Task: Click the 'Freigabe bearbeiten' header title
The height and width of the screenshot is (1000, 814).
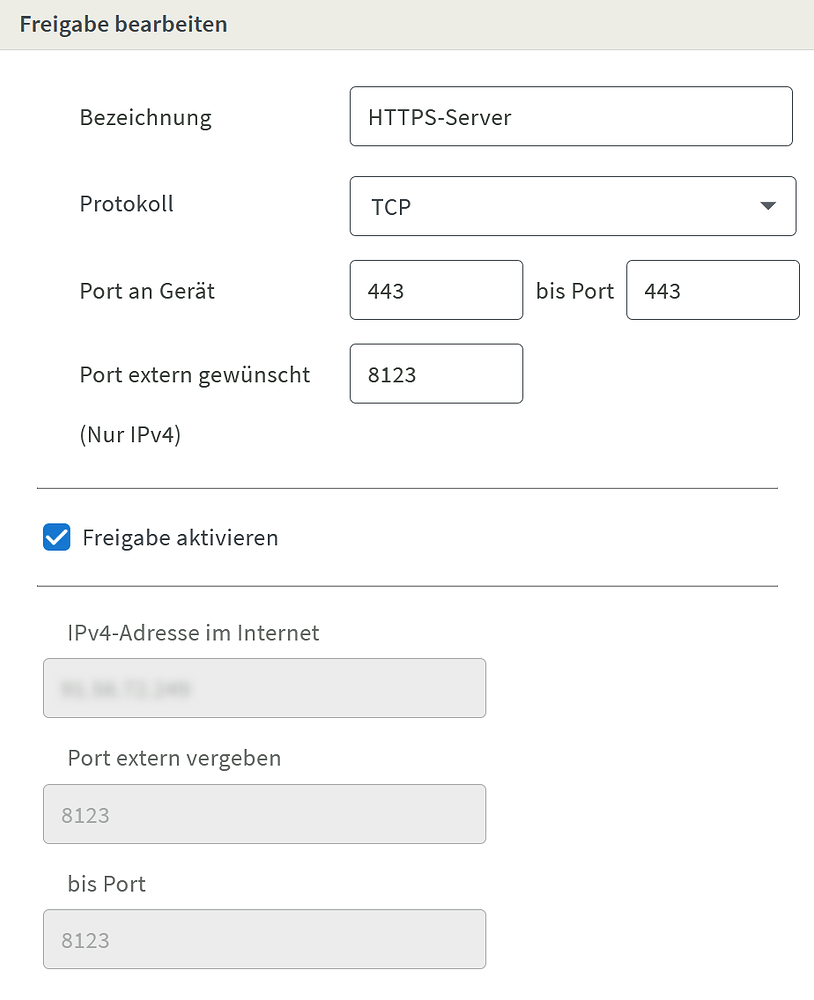Action: click(x=123, y=24)
